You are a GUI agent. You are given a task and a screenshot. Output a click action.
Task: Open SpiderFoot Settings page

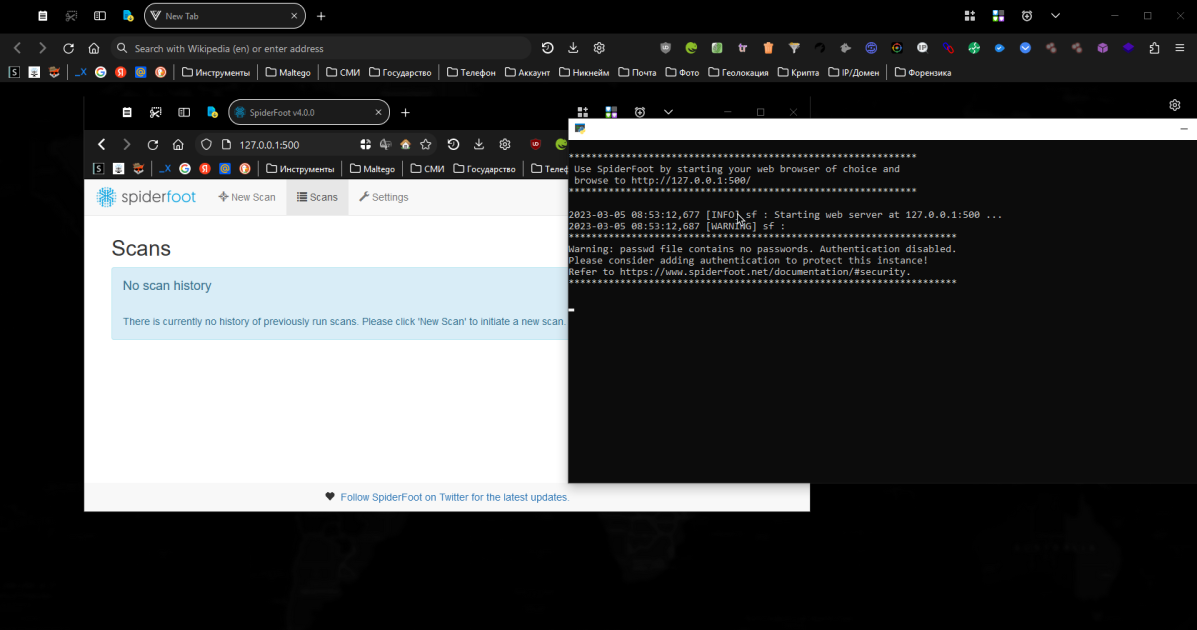click(x=384, y=197)
